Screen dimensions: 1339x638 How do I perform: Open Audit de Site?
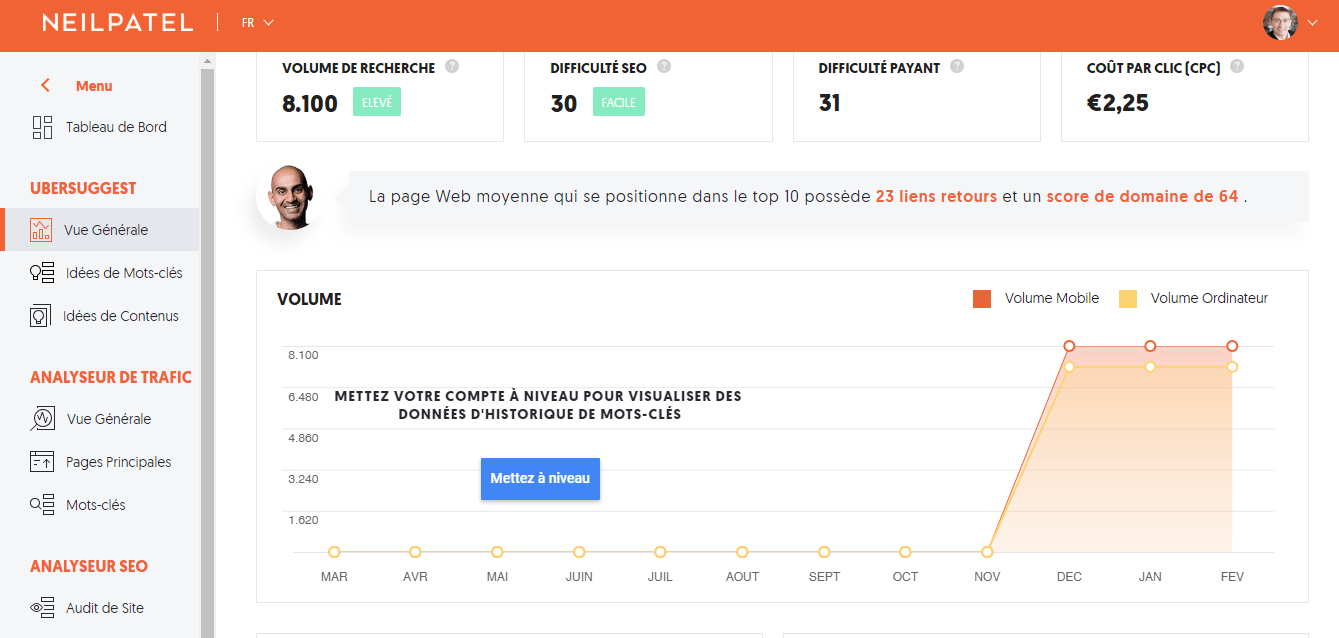coord(105,608)
